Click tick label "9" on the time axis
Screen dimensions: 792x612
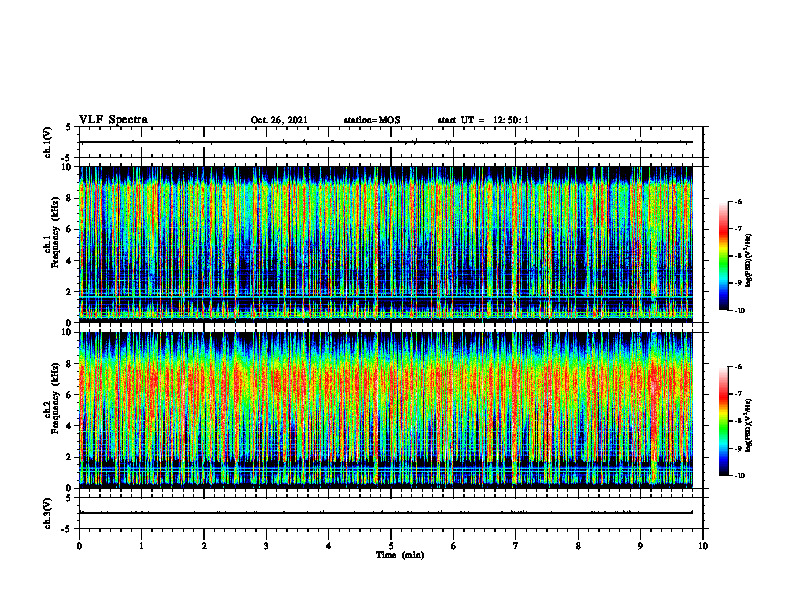click(x=640, y=546)
